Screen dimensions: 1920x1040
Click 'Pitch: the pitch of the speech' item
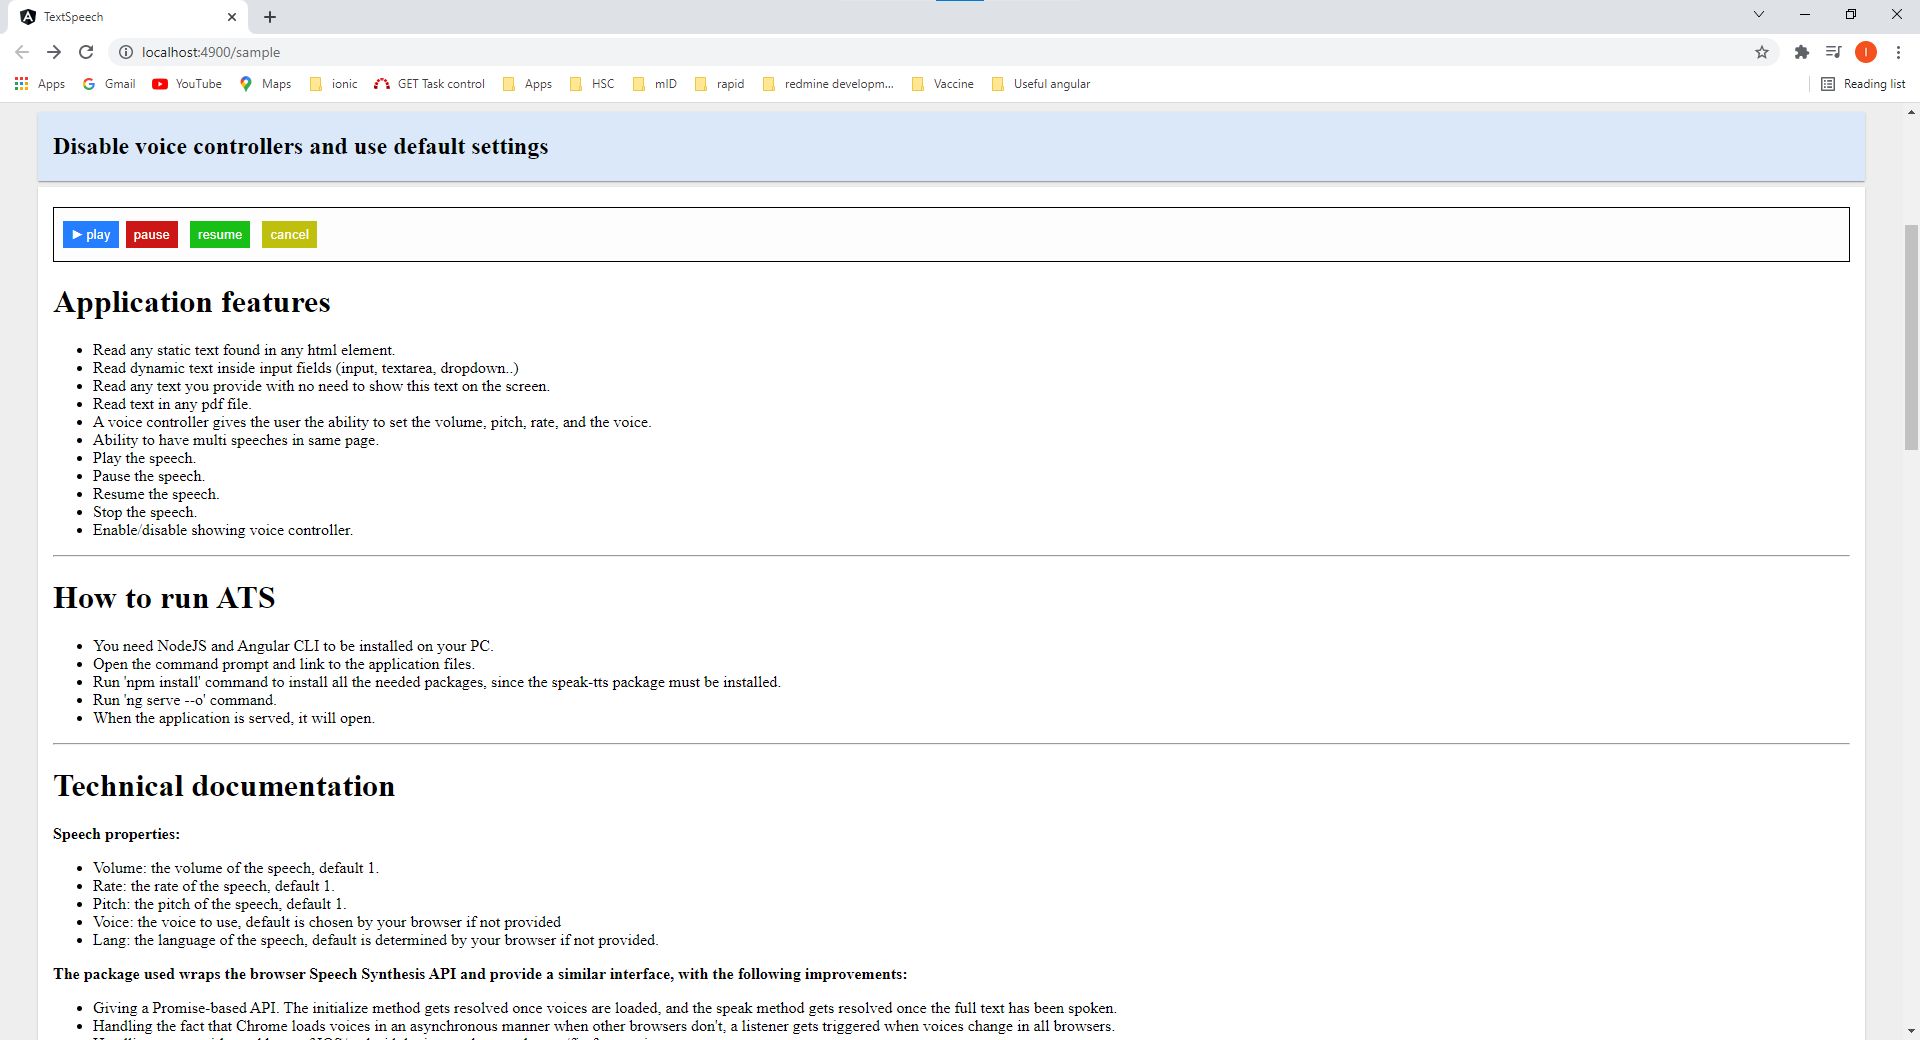220,904
